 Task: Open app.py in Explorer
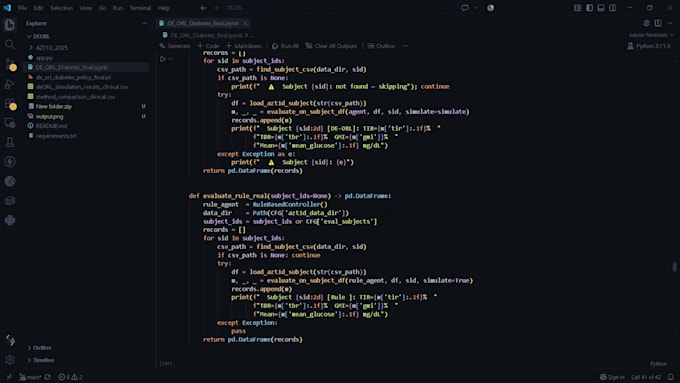click(44, 57)
